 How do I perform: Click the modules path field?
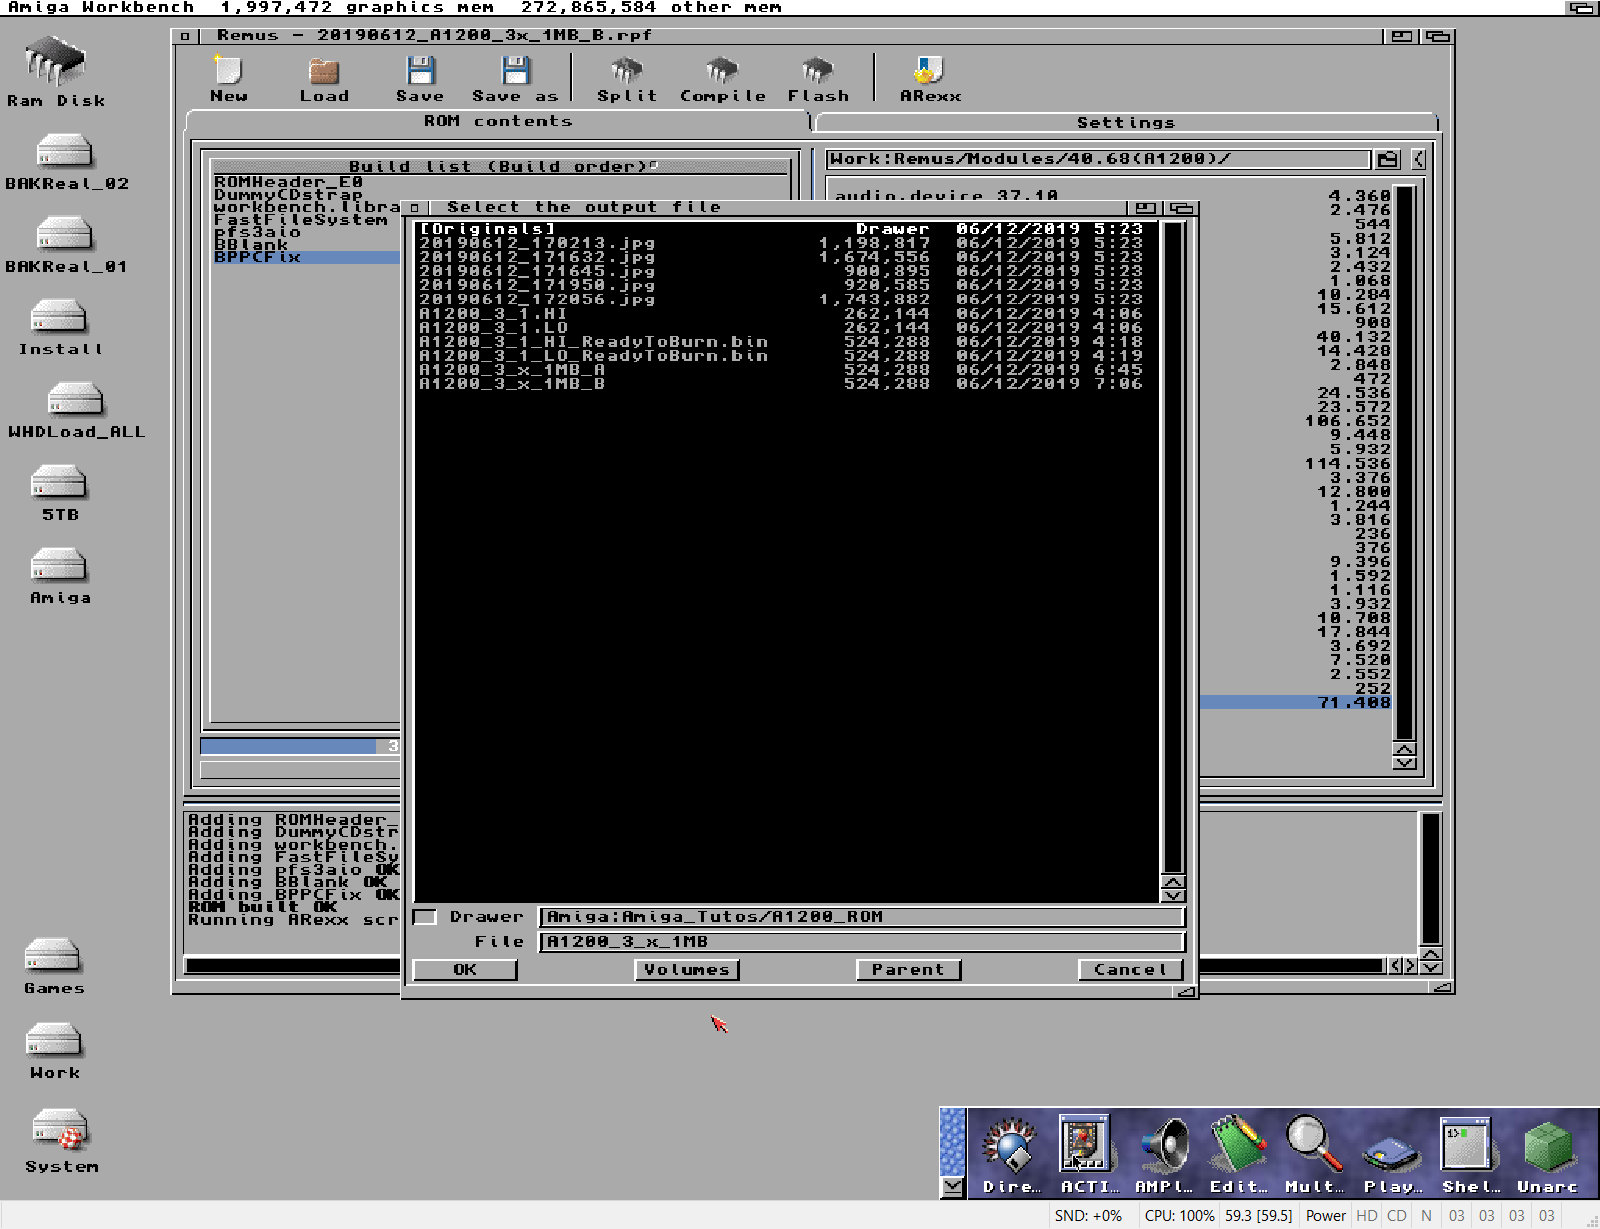tap(1098, 159)
